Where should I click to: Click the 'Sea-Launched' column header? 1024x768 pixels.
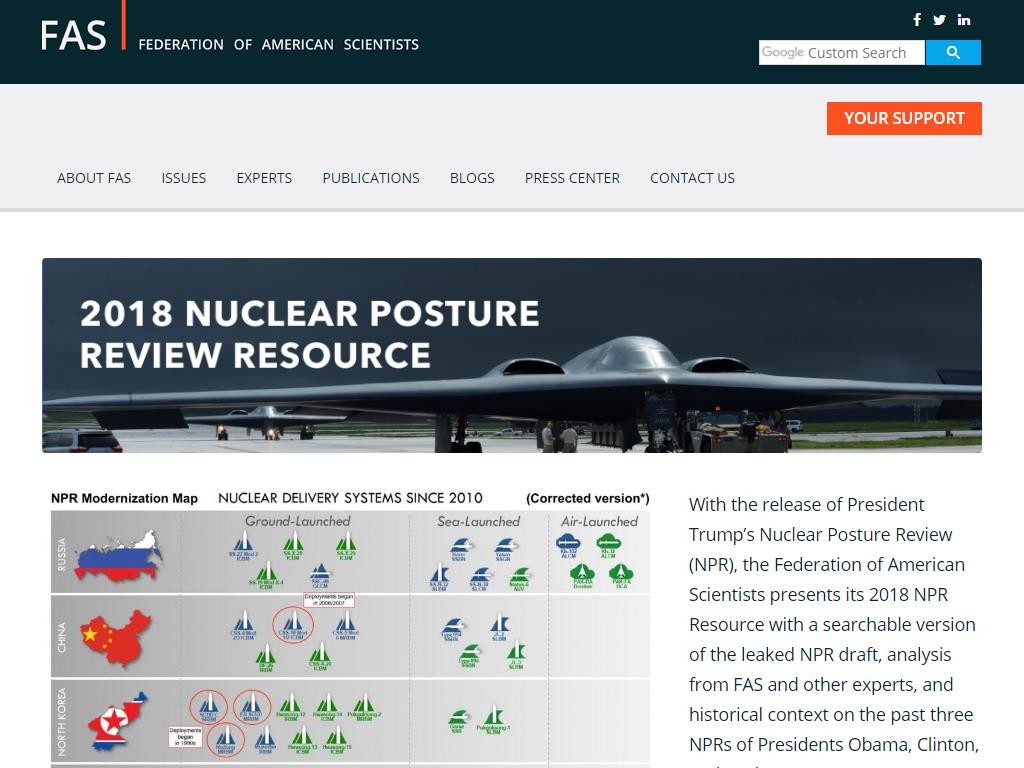(479, 521)
